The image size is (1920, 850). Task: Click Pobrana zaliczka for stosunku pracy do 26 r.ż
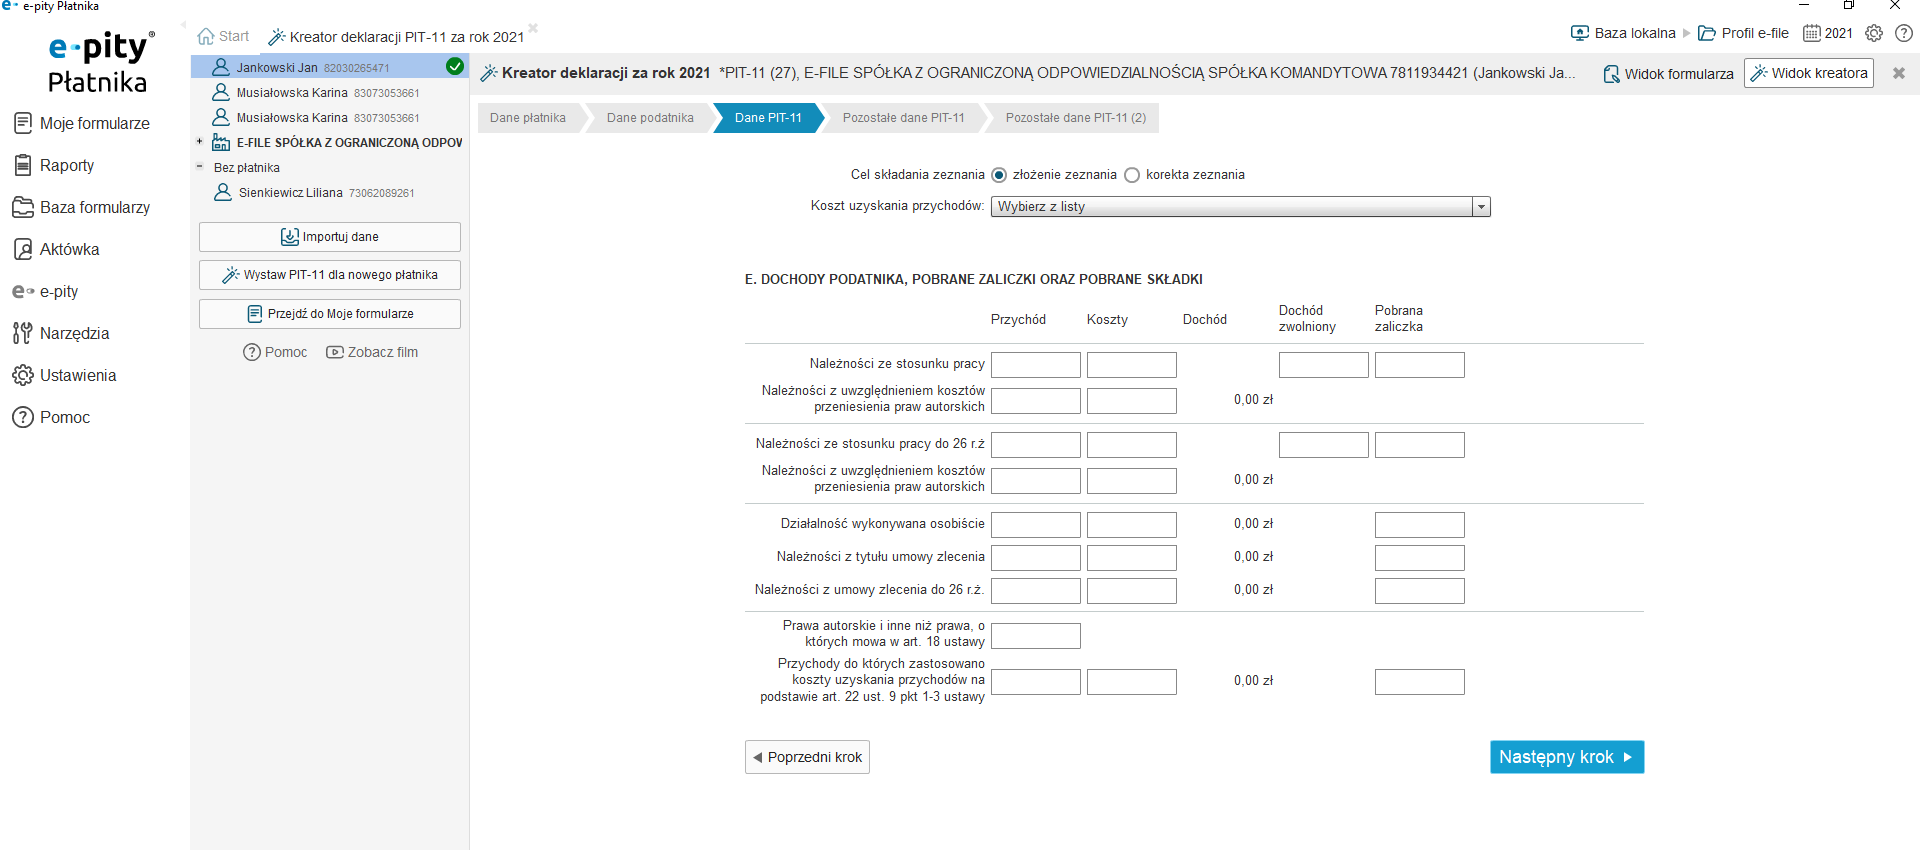tap(1420, 445)
